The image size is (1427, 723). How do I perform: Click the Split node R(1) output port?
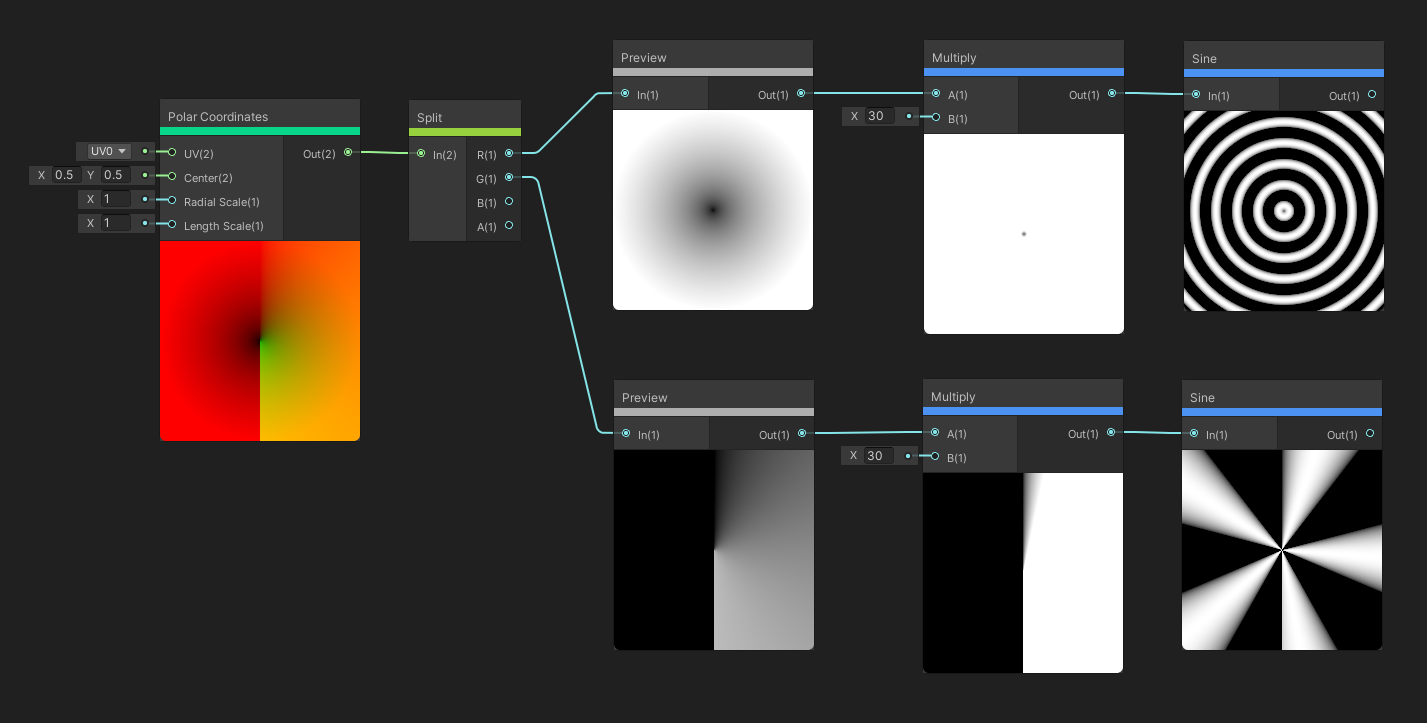[509, 154]
